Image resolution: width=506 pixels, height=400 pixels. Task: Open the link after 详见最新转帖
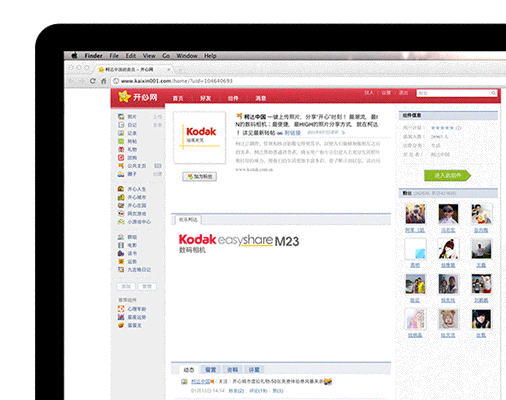click(289, 133)
